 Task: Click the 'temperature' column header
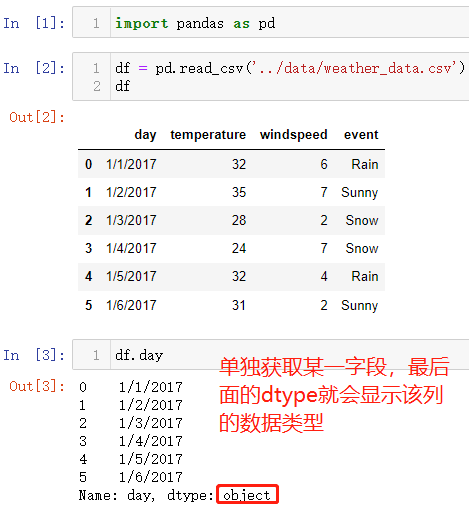(208, 135)
